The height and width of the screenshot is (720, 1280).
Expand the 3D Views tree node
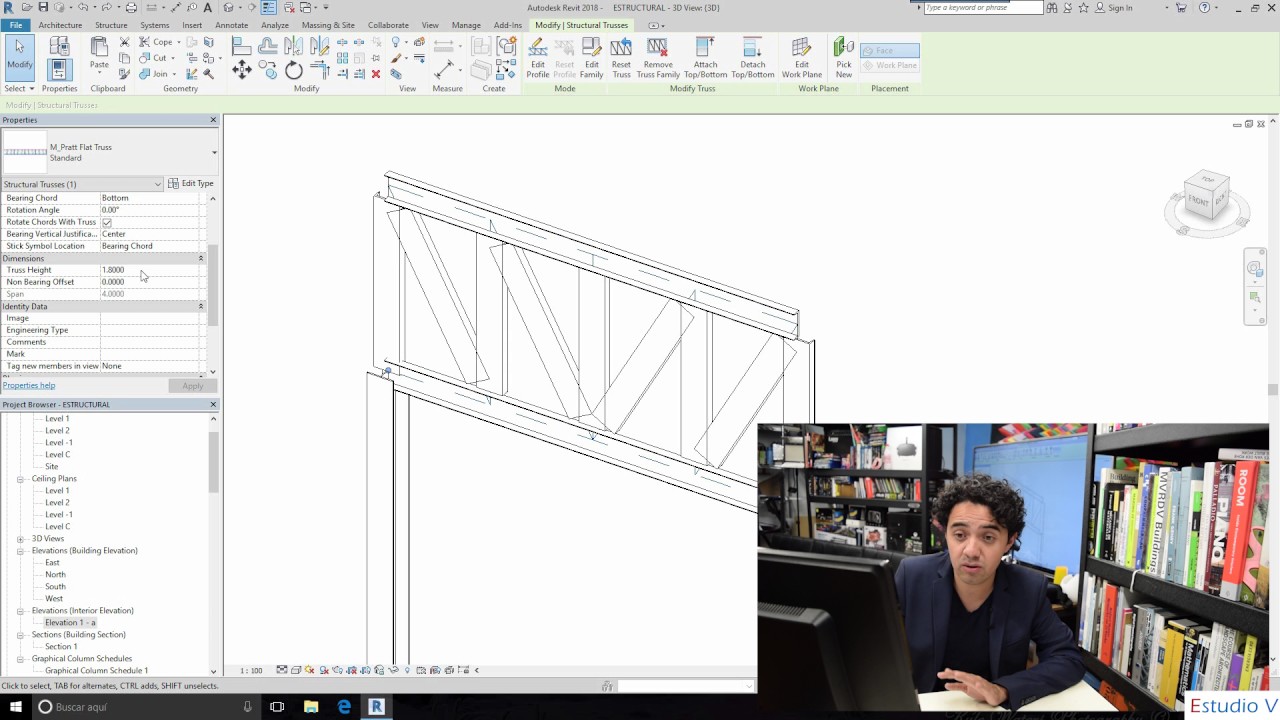coord(20,539)
